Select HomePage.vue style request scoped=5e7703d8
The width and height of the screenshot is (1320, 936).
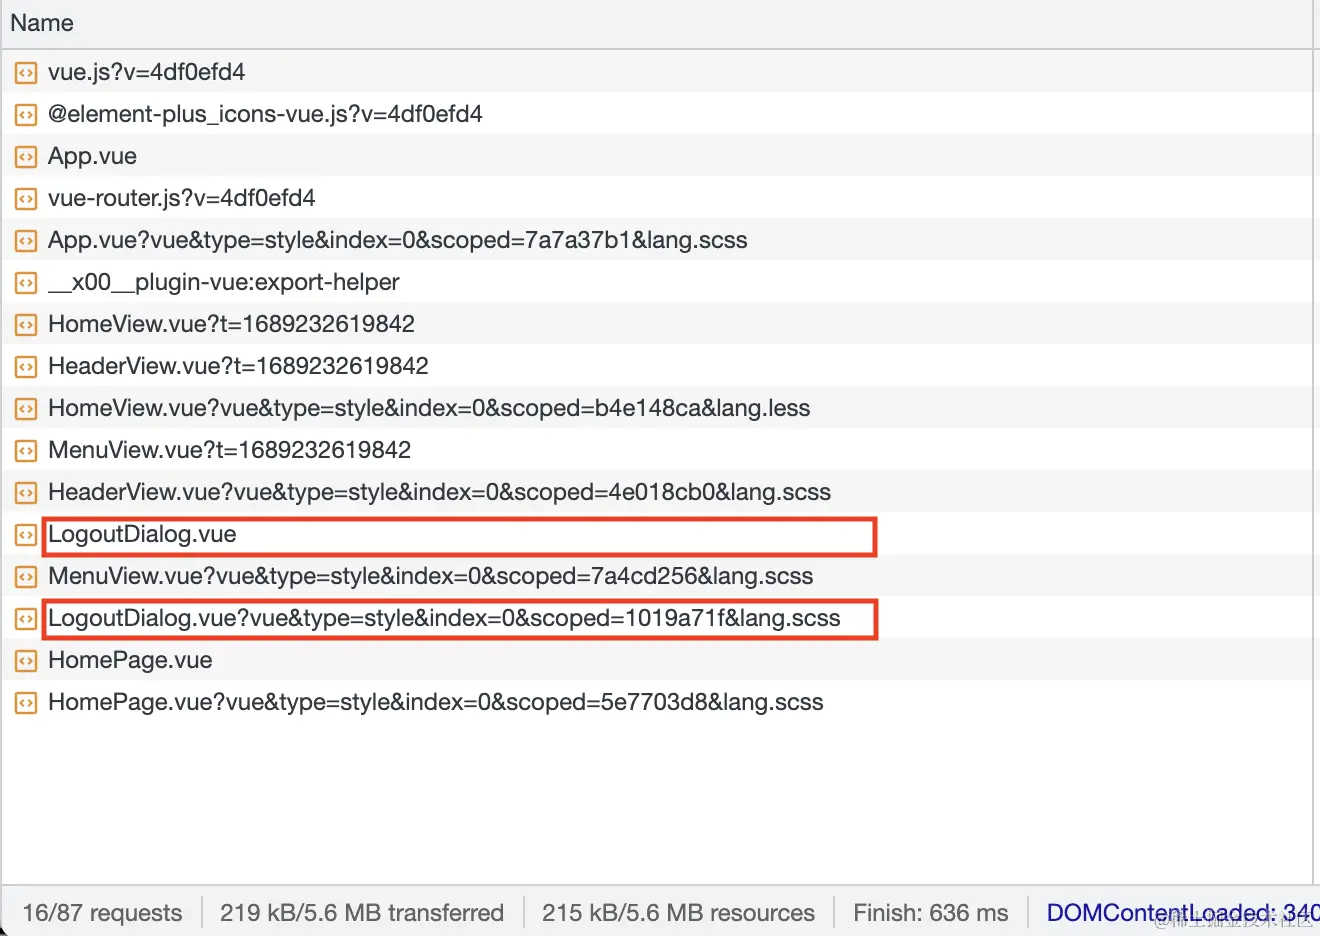pos(436,702)
